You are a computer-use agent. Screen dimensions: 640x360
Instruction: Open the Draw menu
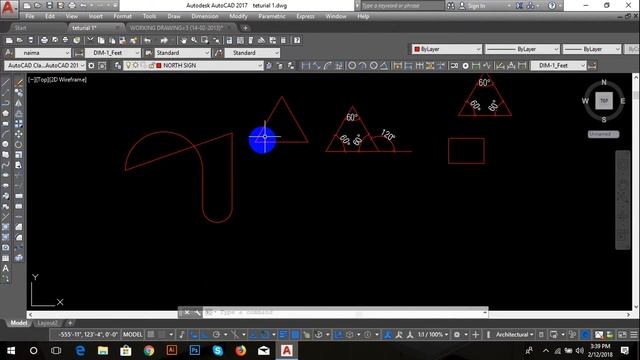tap(174, 16)
